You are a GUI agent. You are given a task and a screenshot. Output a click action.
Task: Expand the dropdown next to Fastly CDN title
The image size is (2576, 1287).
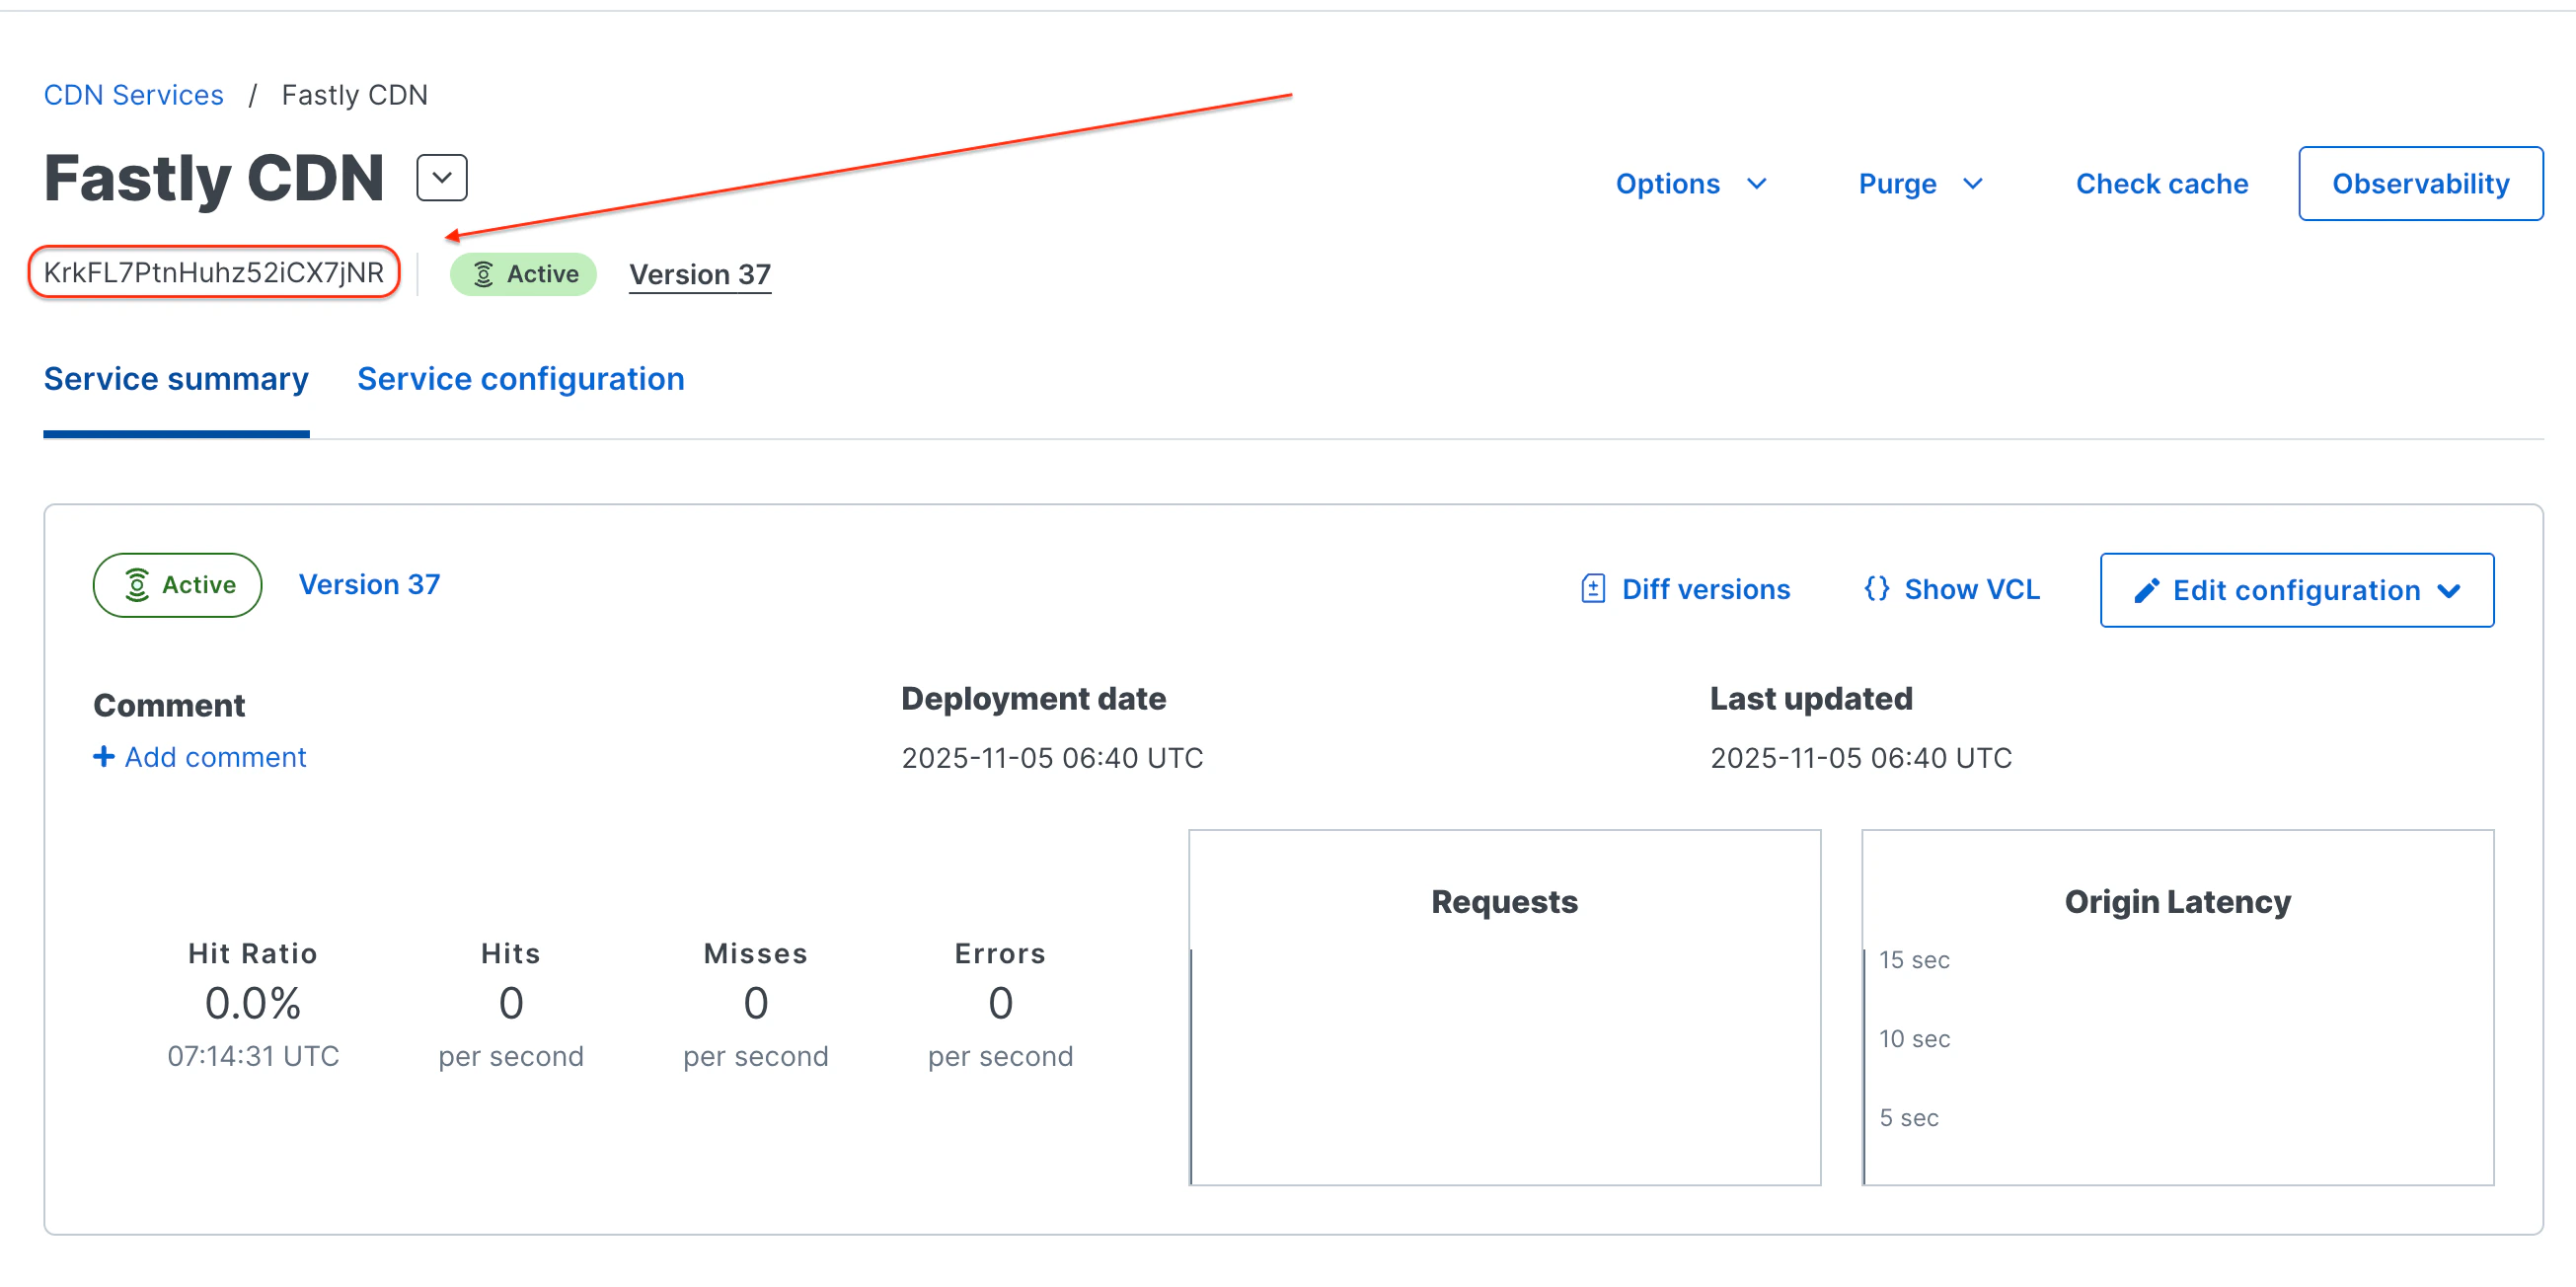pos(441,178)
